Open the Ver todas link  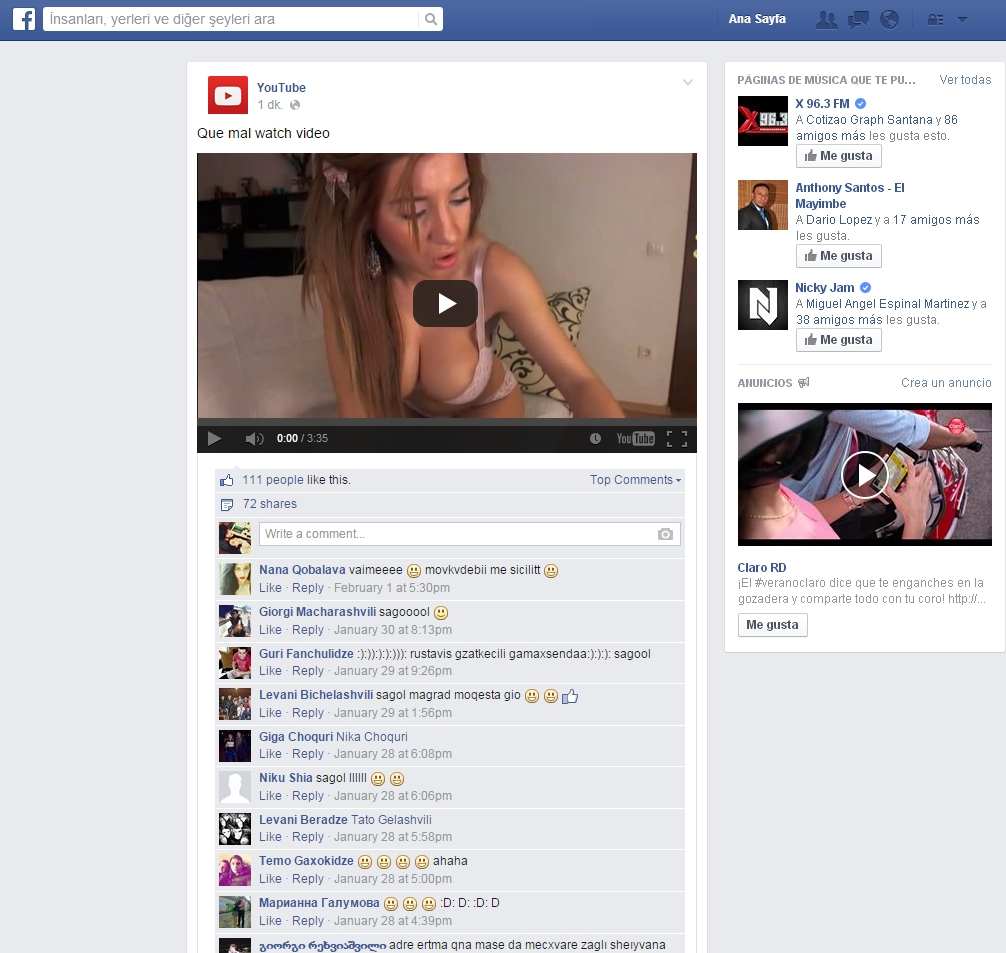coord(965,80)
